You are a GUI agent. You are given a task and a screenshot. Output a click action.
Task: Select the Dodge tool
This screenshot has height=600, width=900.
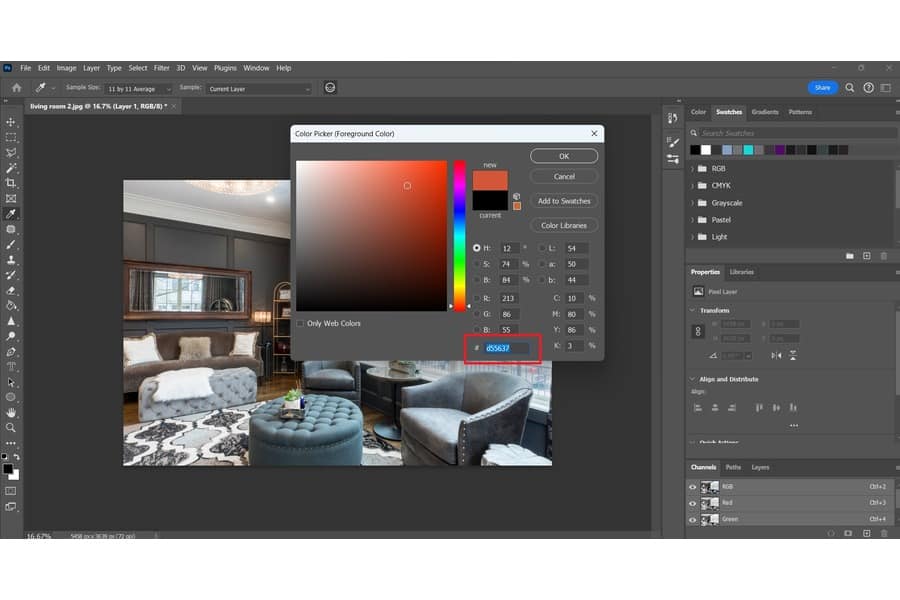[11, 336]
